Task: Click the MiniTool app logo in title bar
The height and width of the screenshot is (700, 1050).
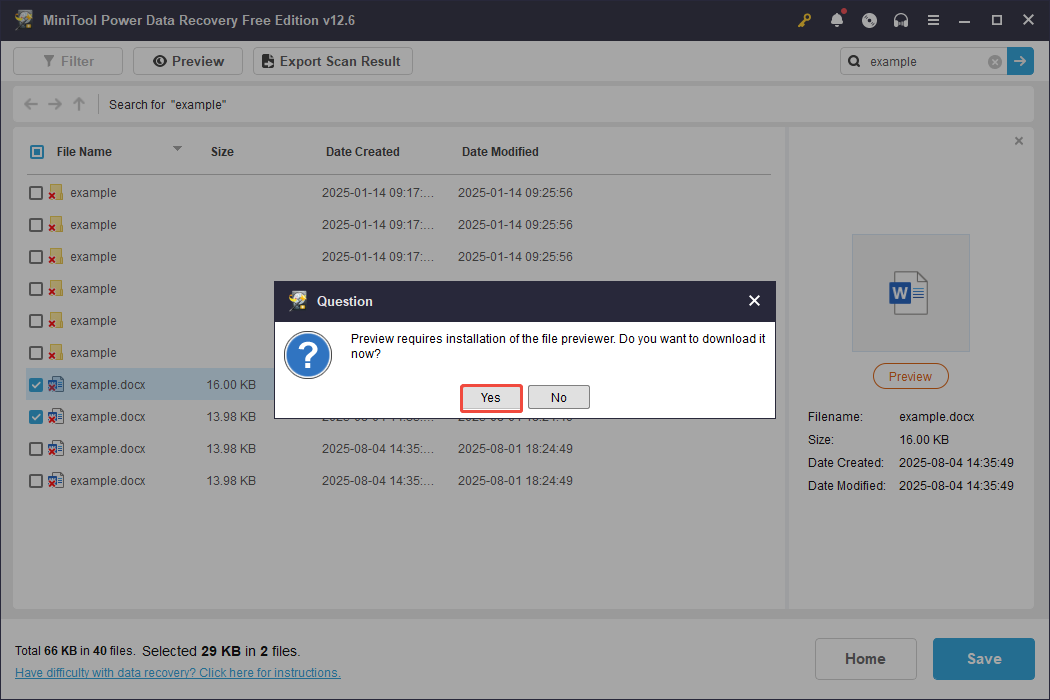Action: coord(24,20)
